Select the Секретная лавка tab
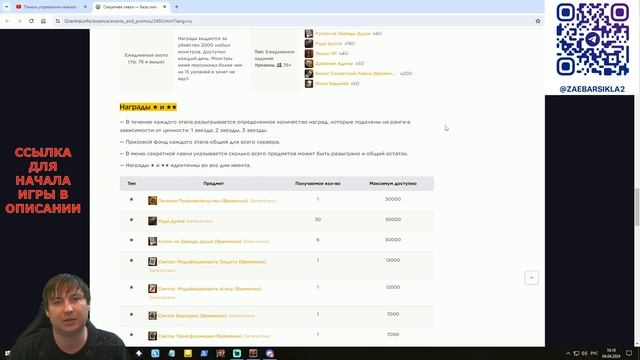 point(130,7)
